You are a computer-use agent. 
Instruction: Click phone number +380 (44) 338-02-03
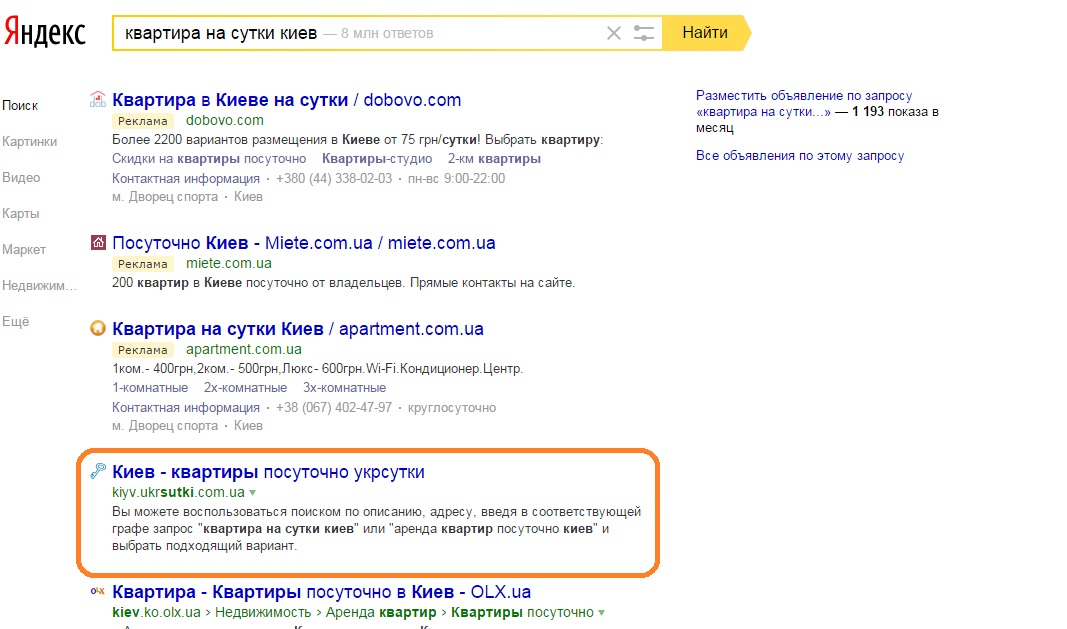pos(333,178)
